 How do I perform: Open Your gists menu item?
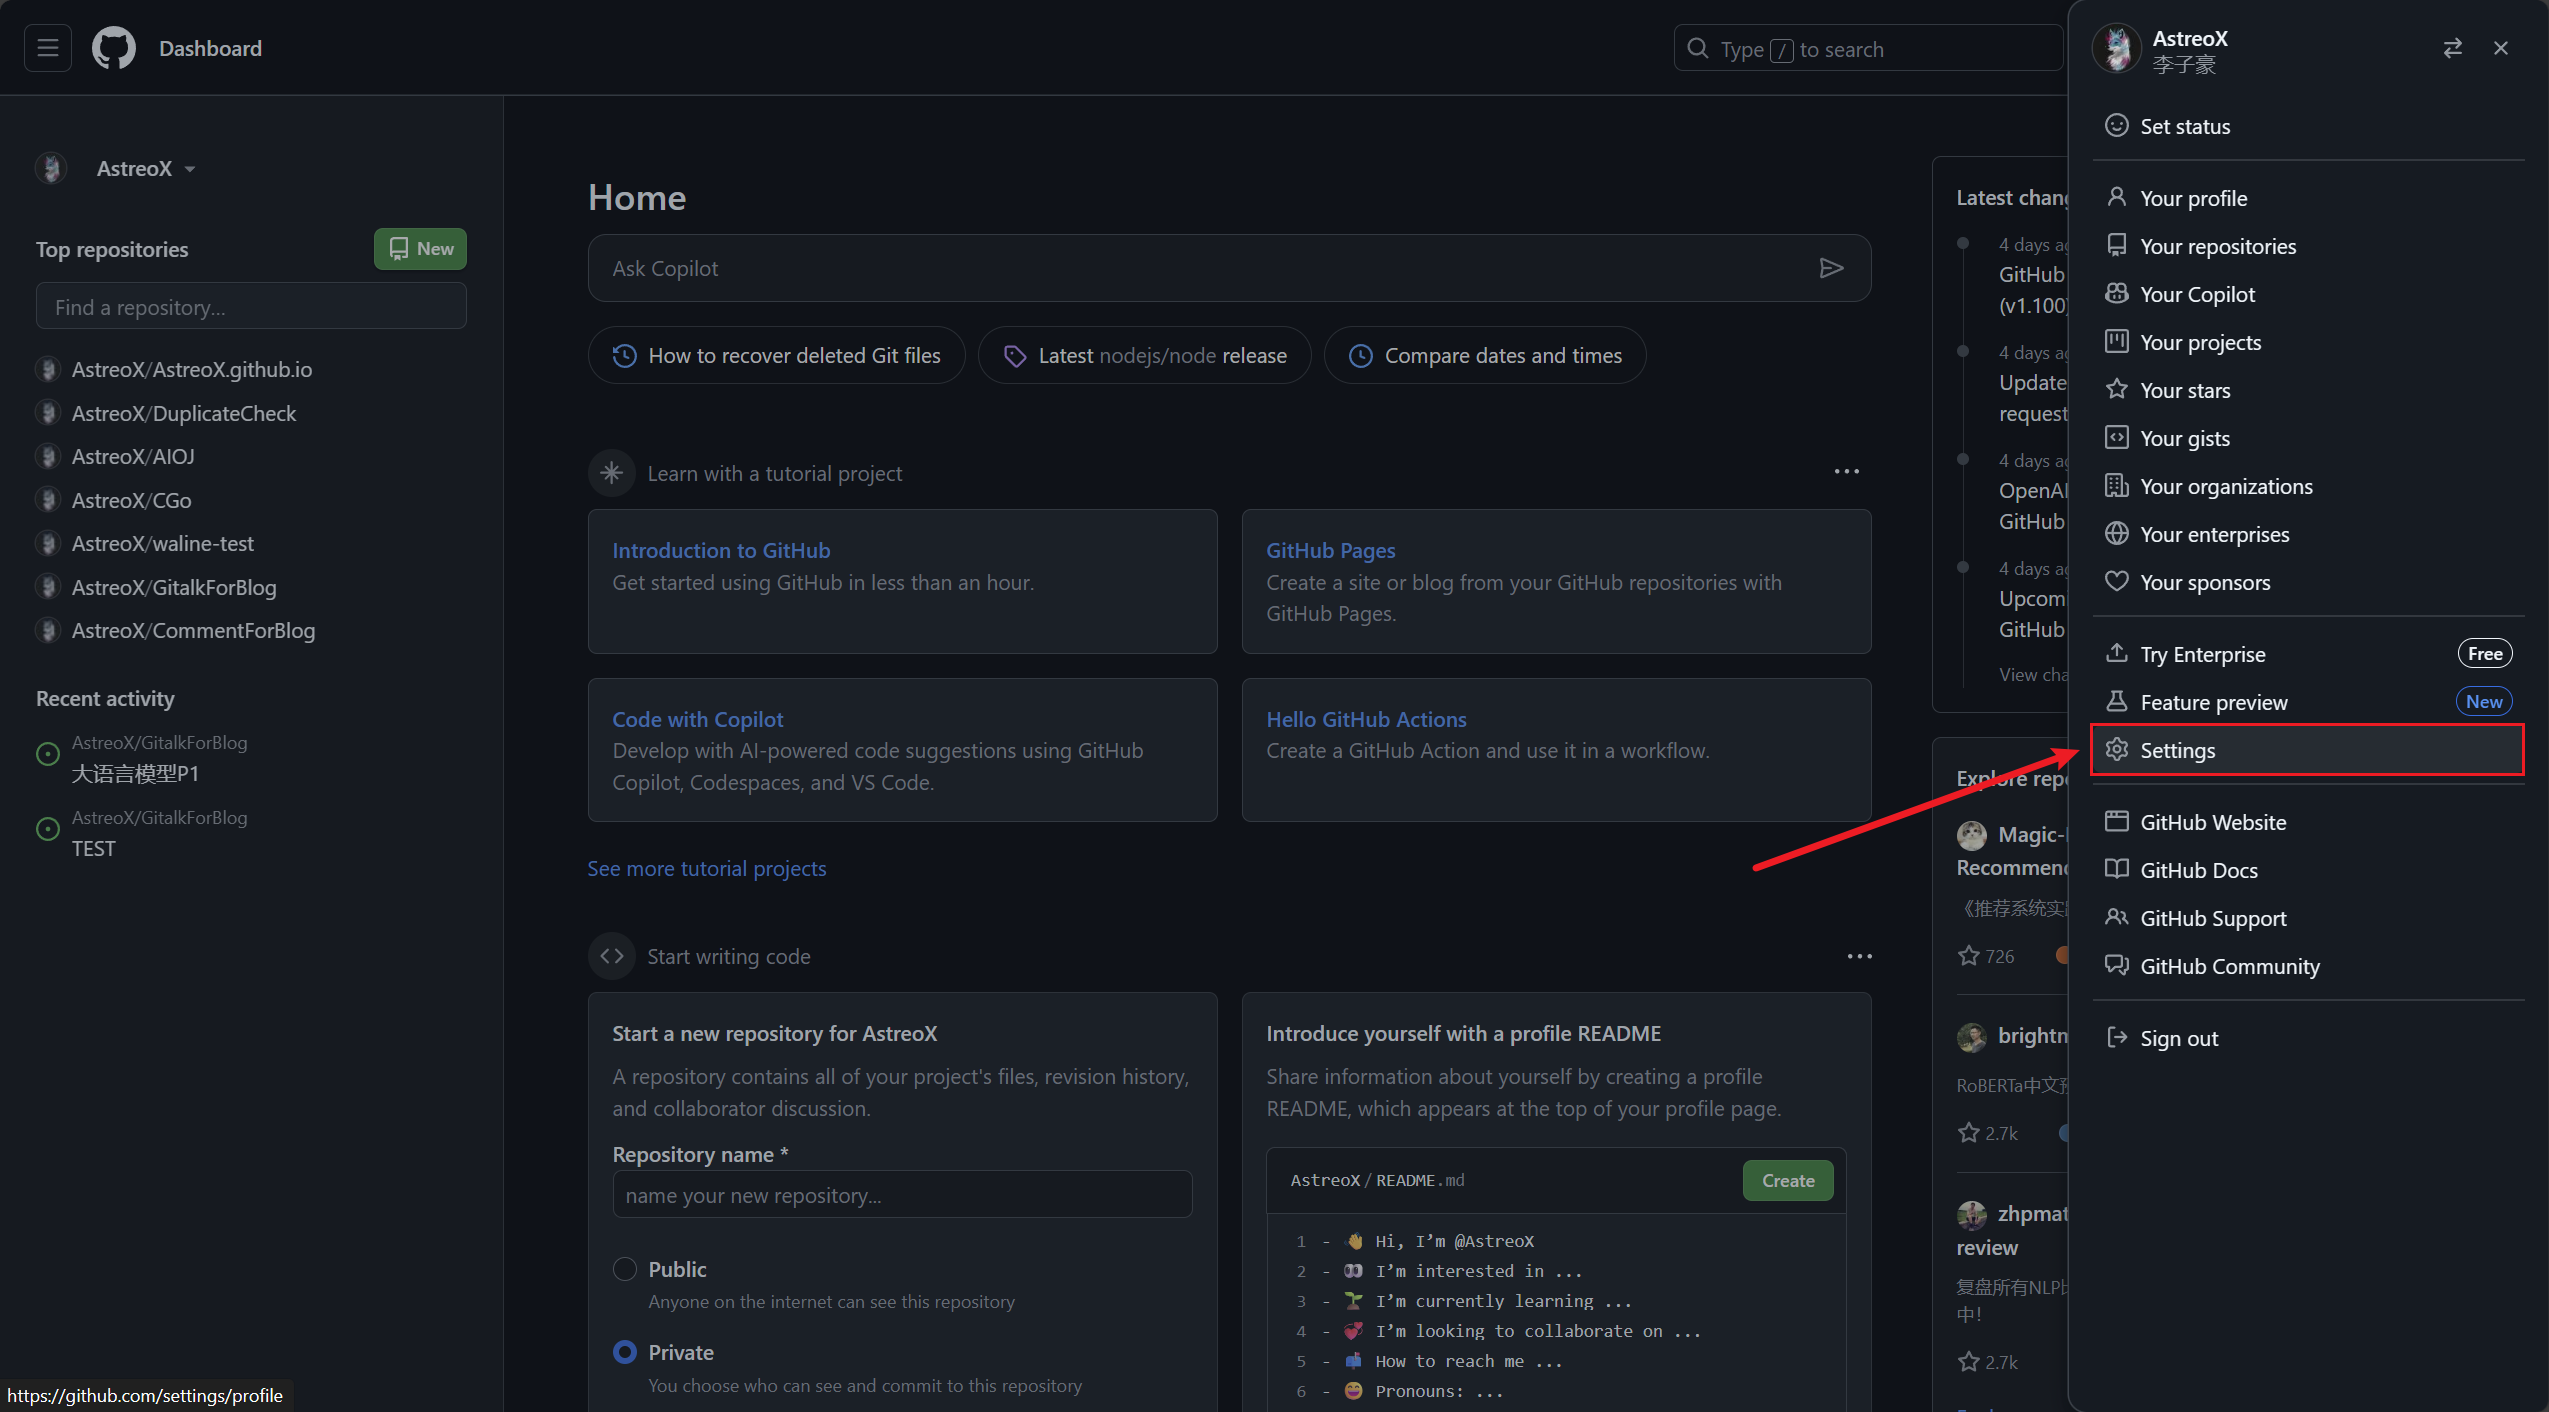coord(2308,438)
